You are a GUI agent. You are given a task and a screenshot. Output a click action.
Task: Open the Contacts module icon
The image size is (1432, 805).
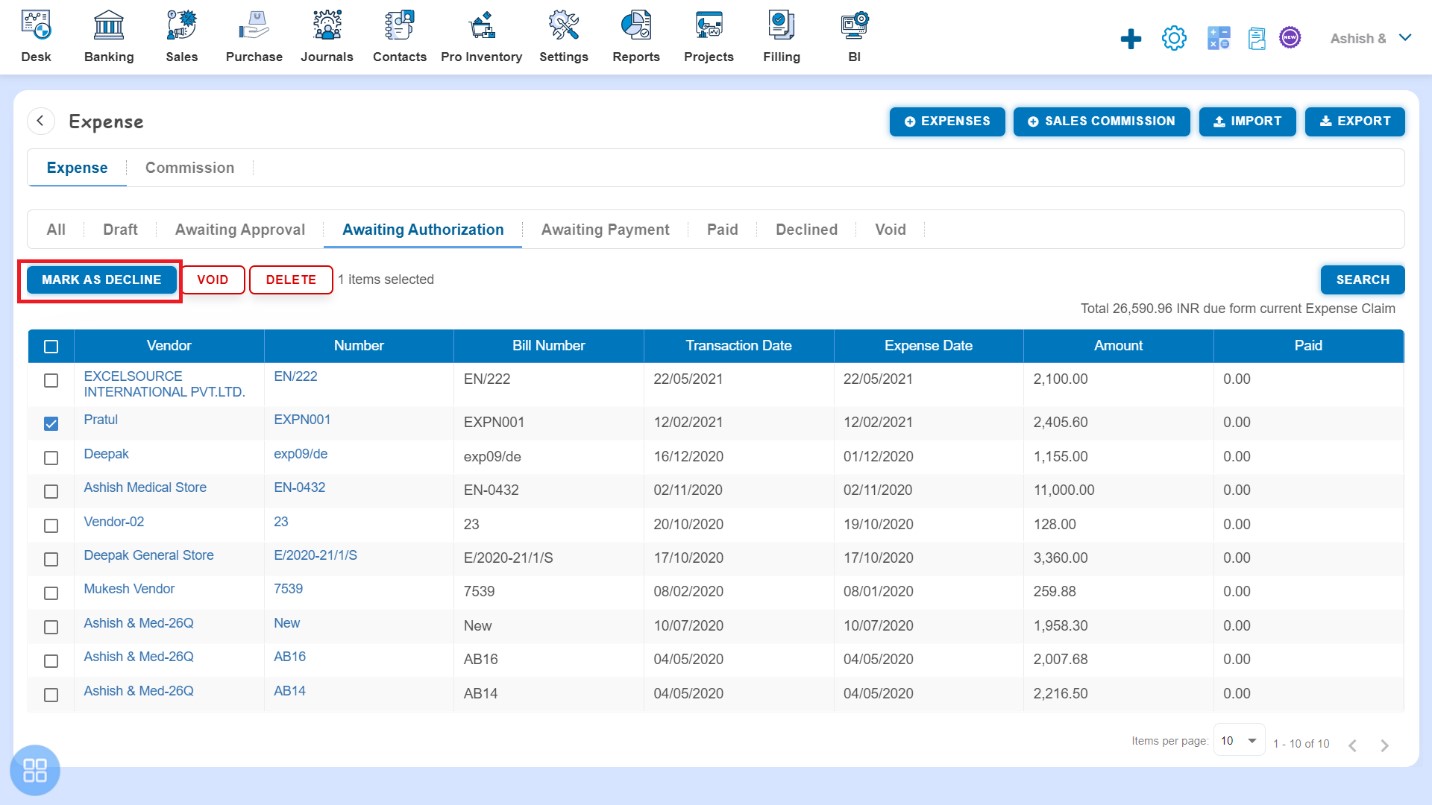400,24
